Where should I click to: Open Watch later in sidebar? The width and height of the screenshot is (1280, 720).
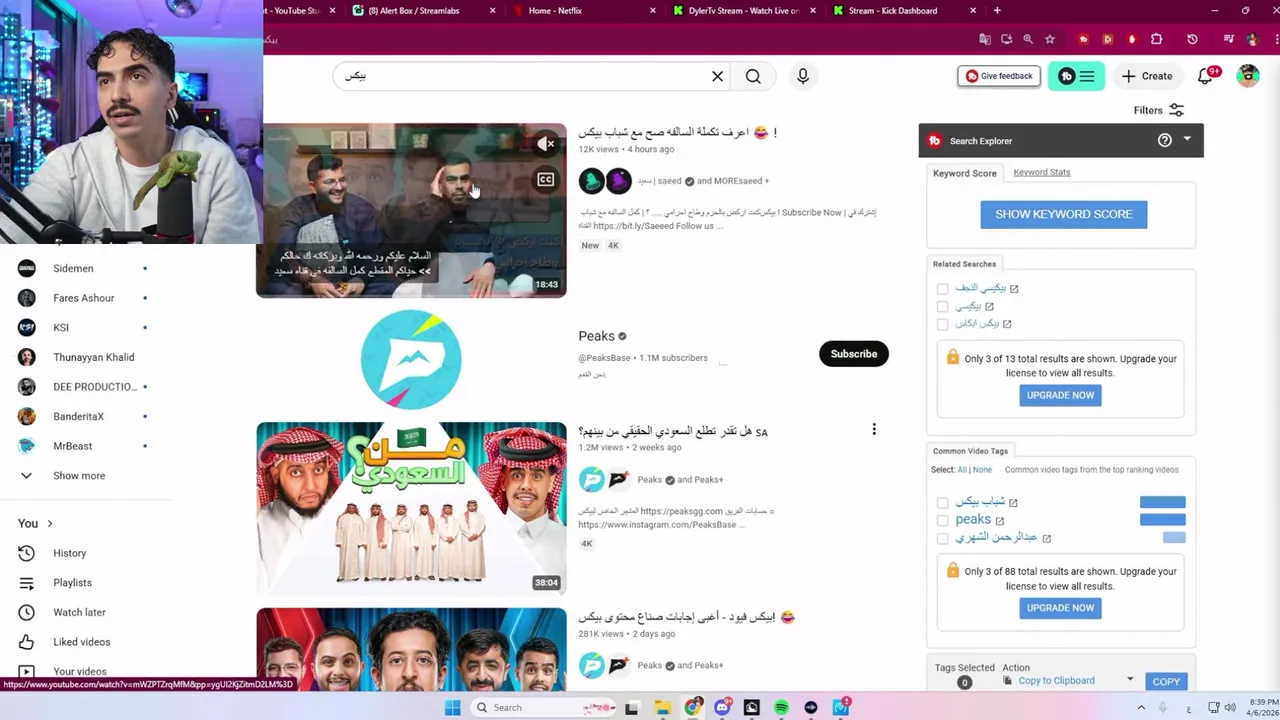(79, 612)
